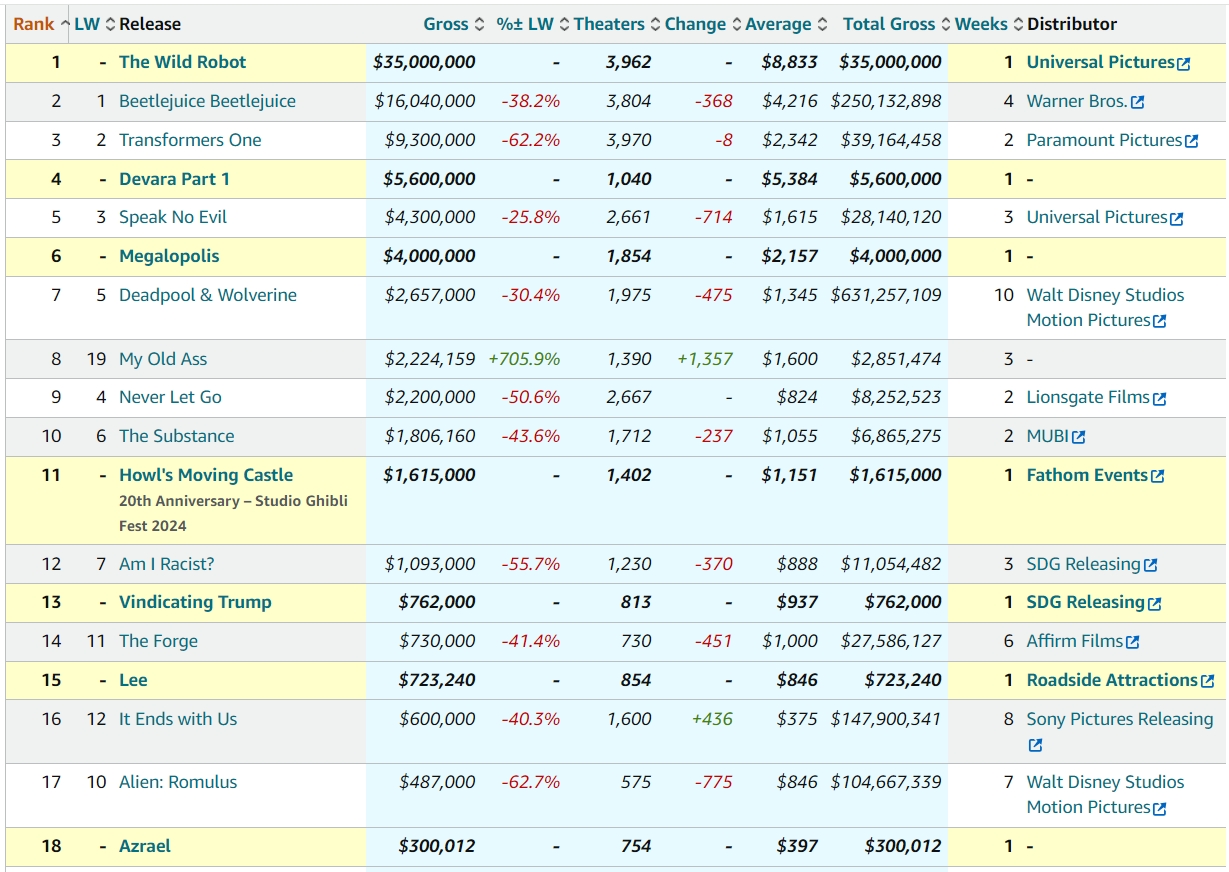
Task: Open external link icon beside MUBI
Action: coord(1078,437)
